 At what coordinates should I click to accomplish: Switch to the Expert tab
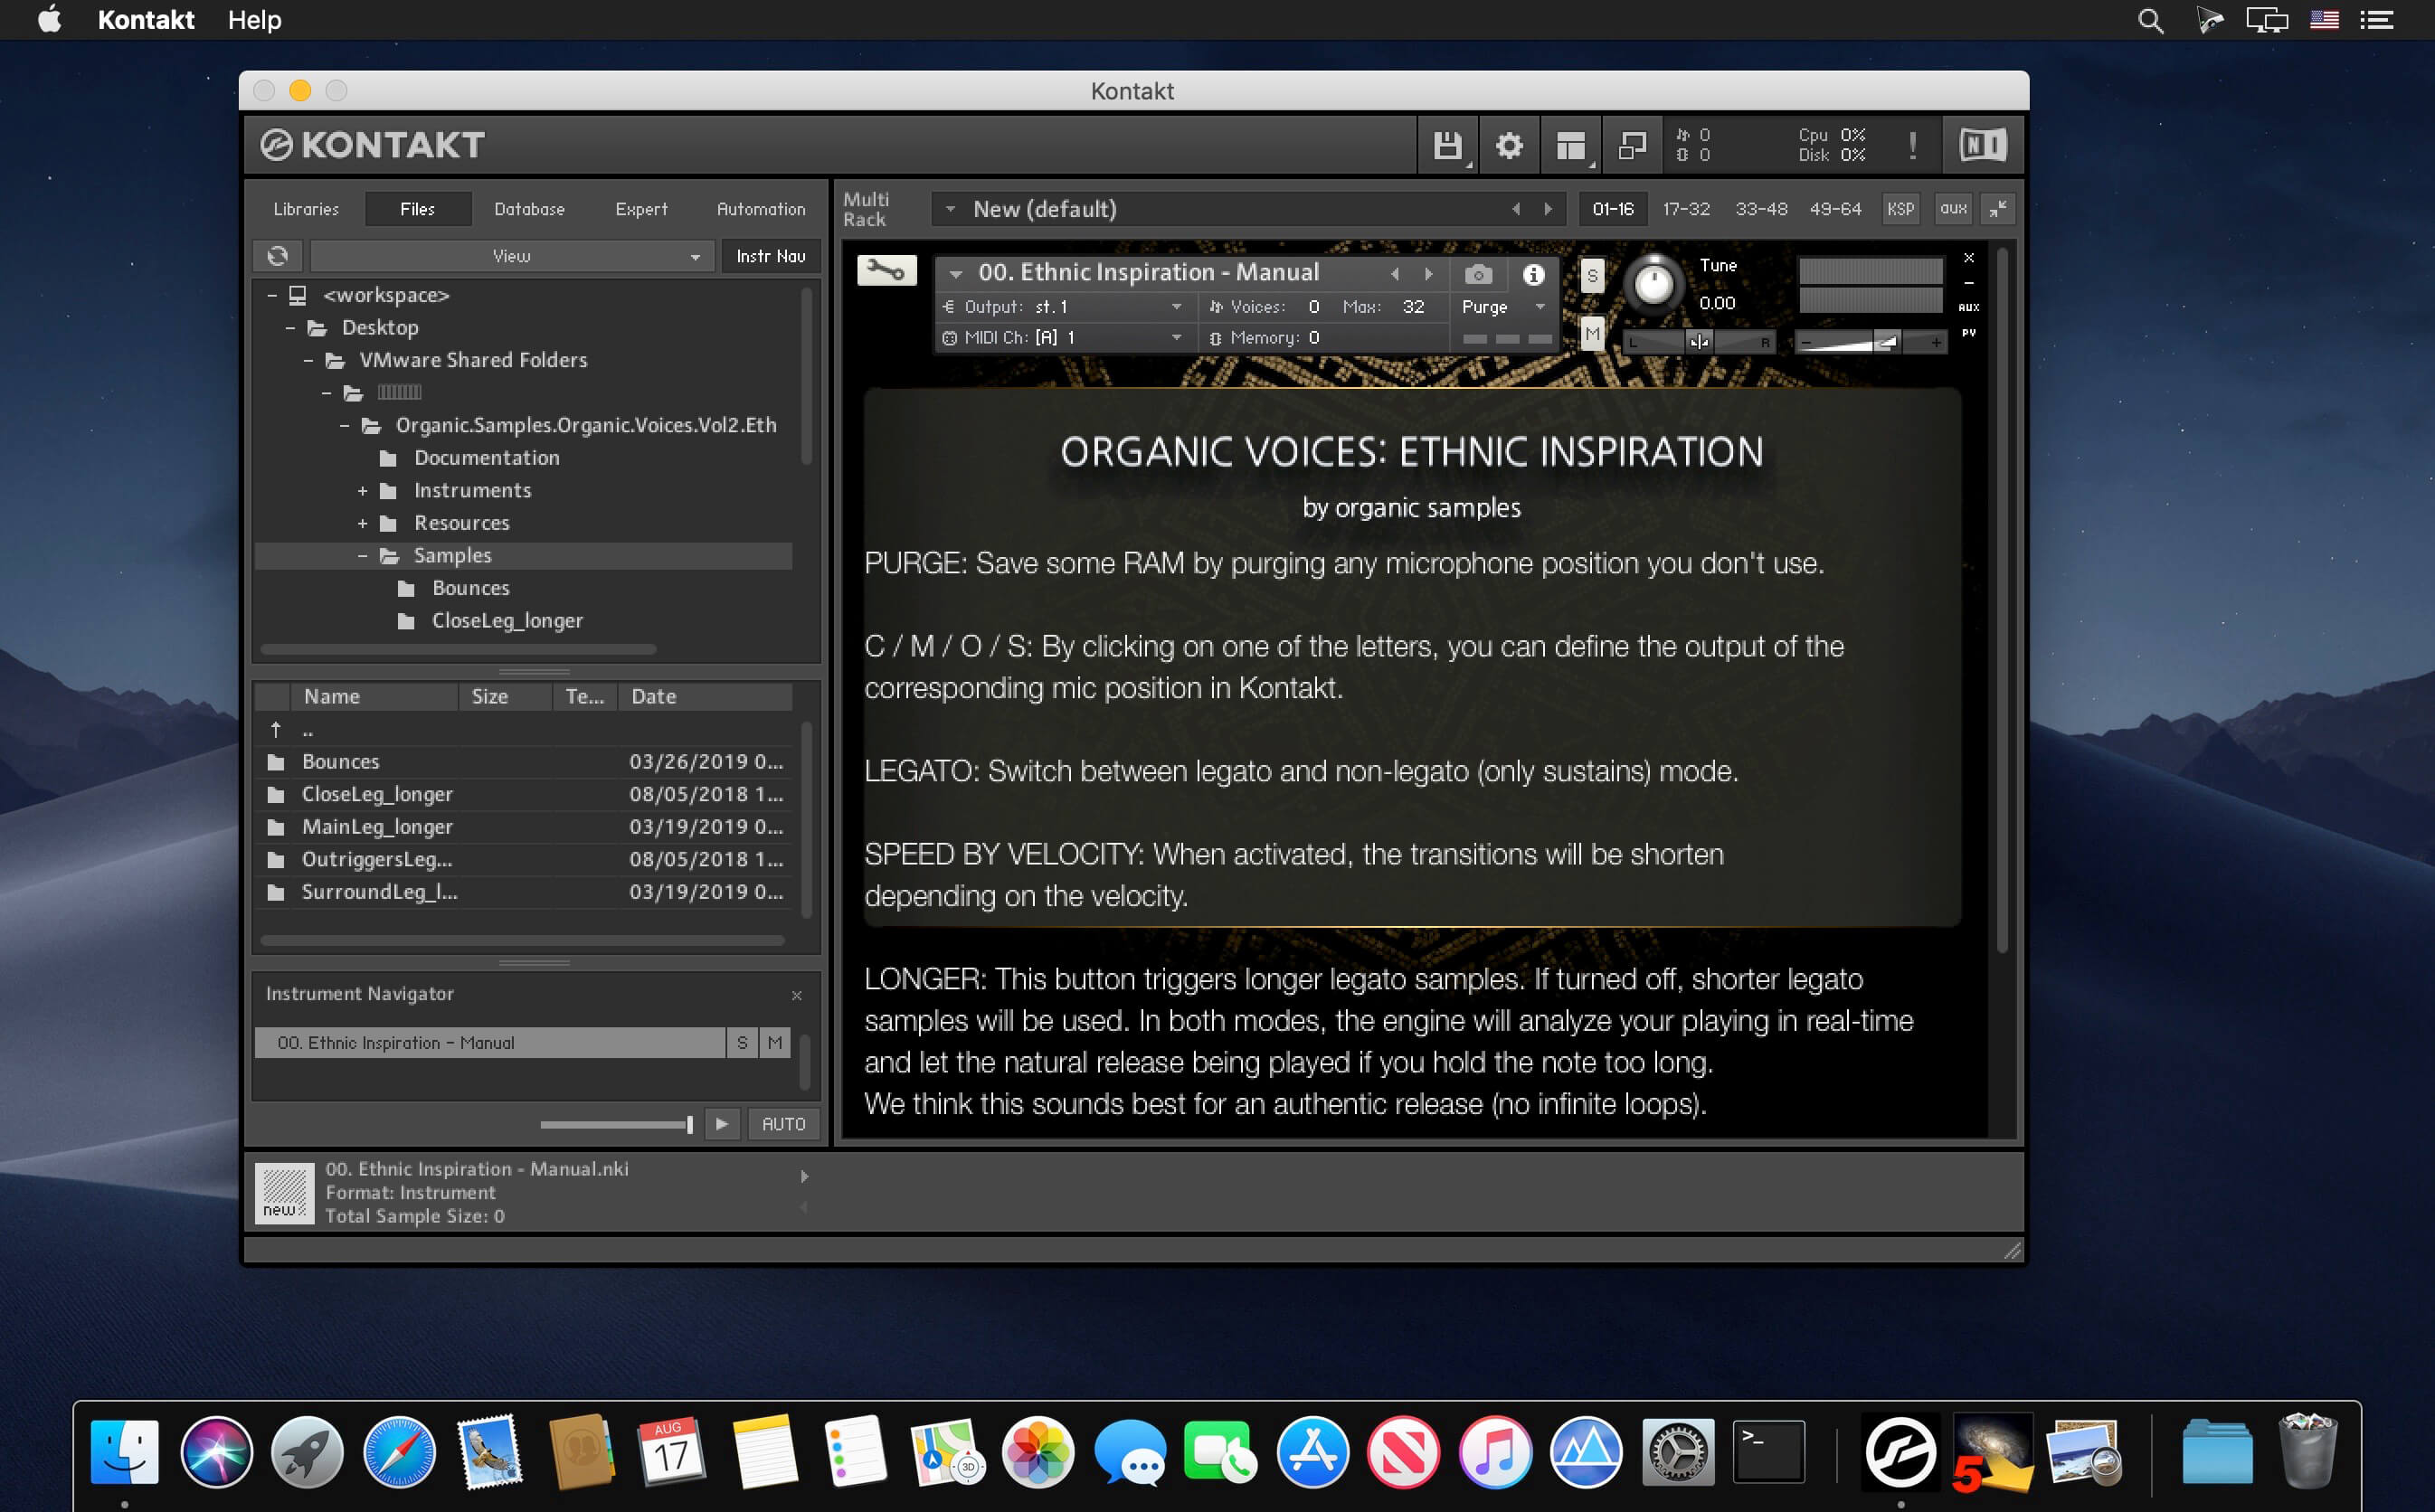point(641,209)
